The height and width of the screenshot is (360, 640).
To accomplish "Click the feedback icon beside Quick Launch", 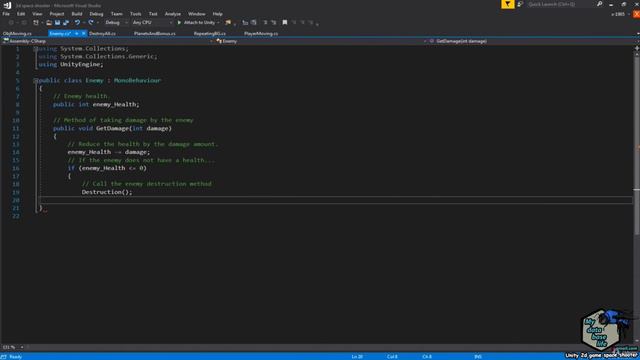I will [520, 4].
